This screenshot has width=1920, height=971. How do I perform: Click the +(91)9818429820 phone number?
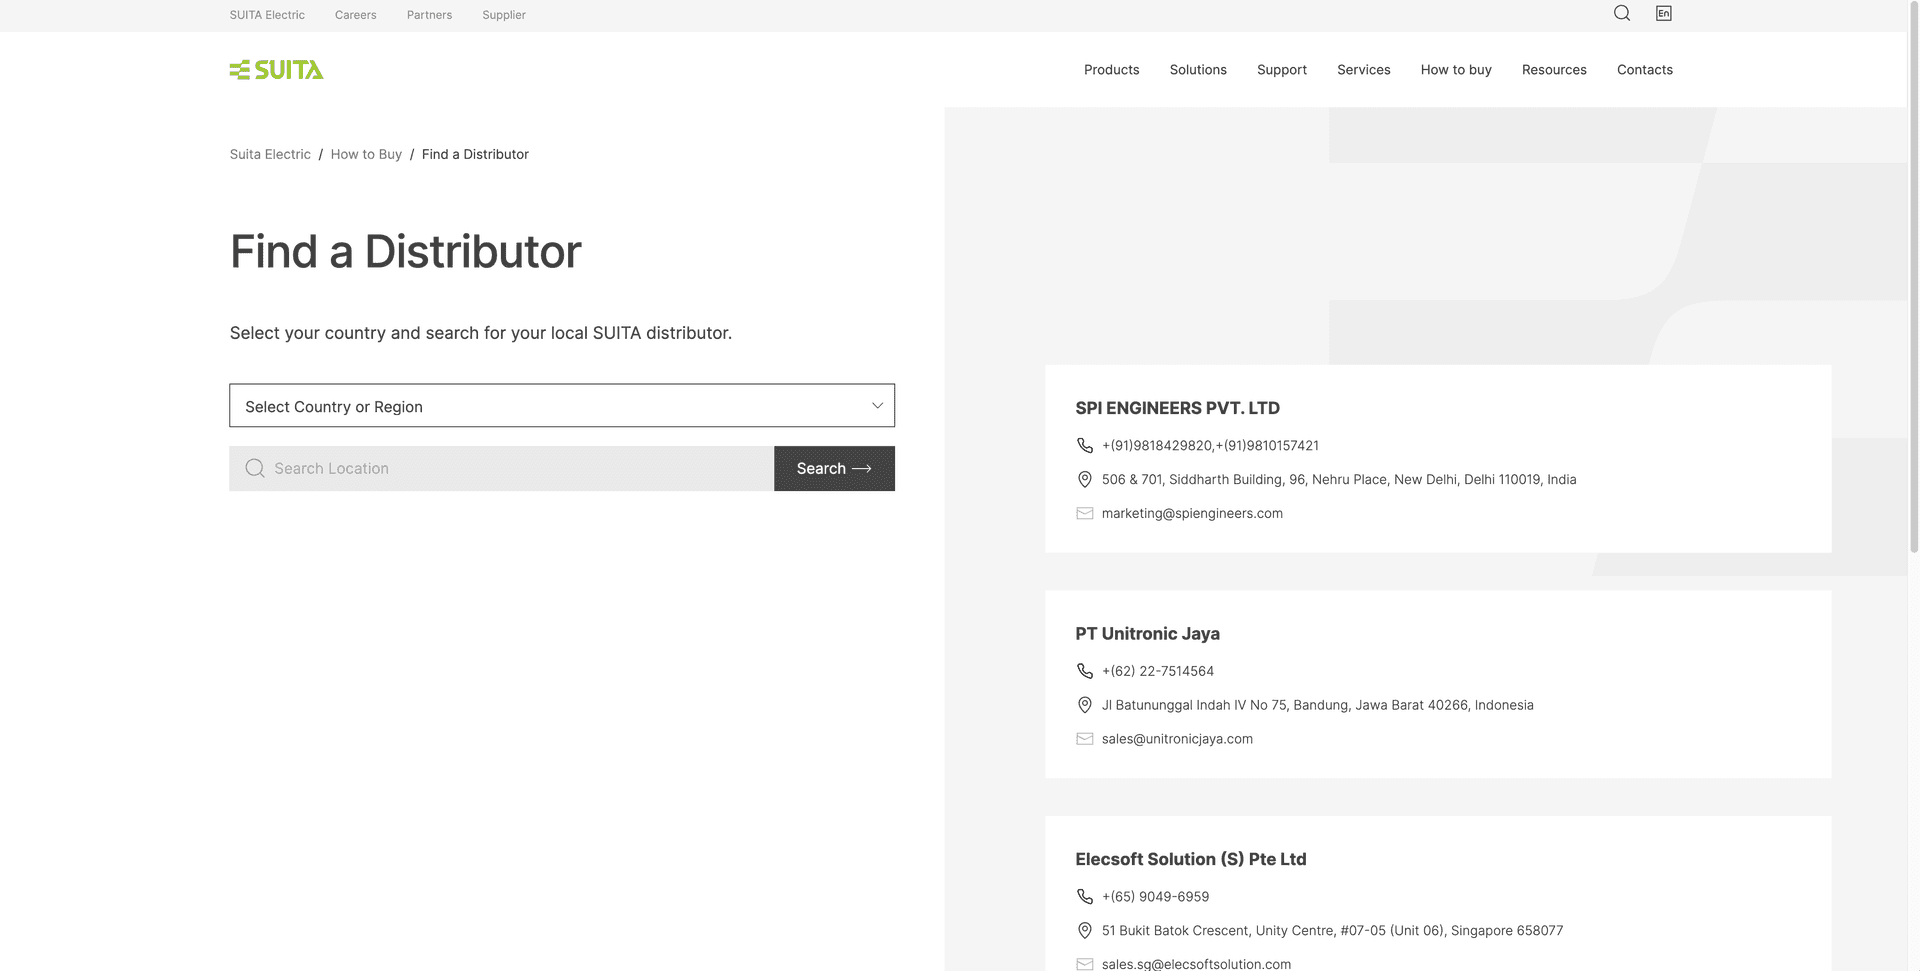click(x=1157, y=446)
